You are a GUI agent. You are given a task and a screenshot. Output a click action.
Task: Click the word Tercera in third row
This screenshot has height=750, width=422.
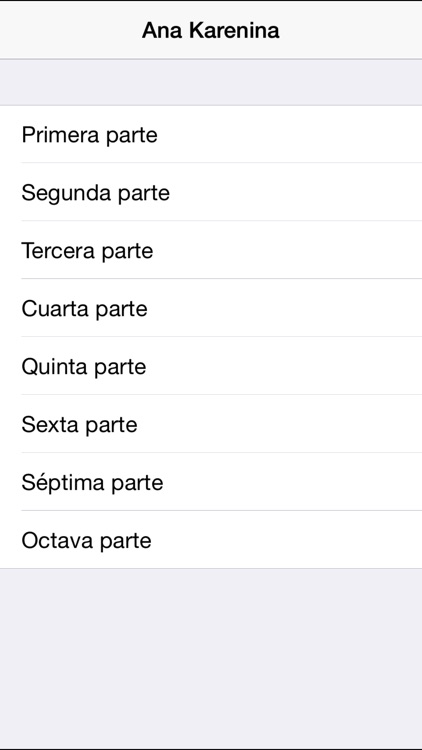[x=58, y=250]
